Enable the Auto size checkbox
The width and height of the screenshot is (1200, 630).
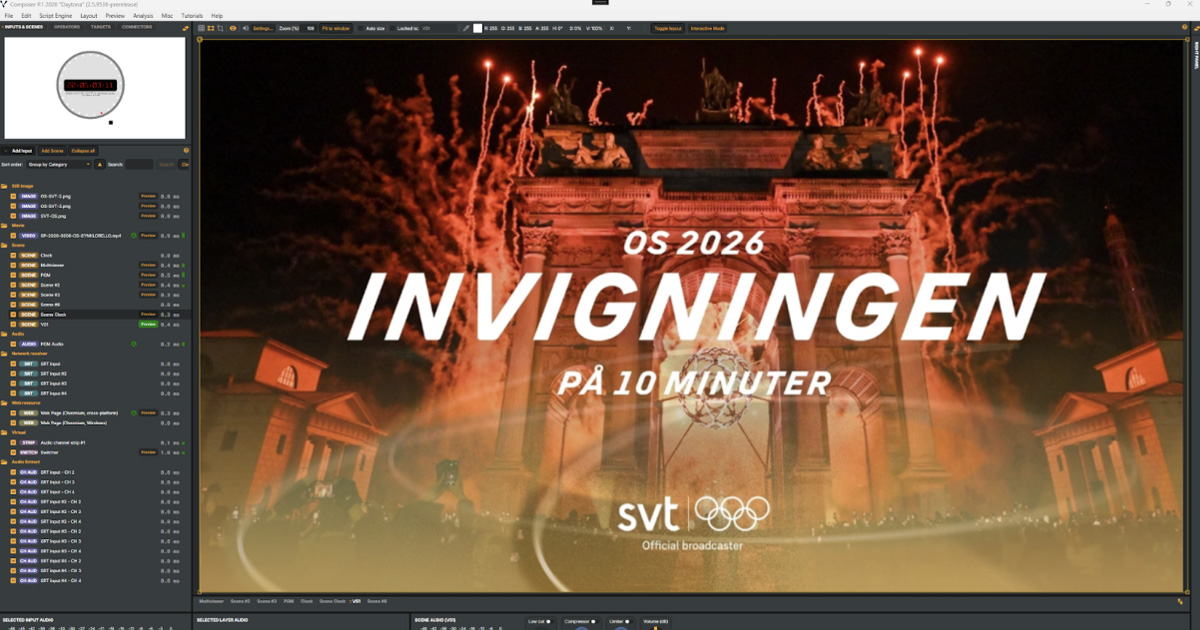pos(360,28)
